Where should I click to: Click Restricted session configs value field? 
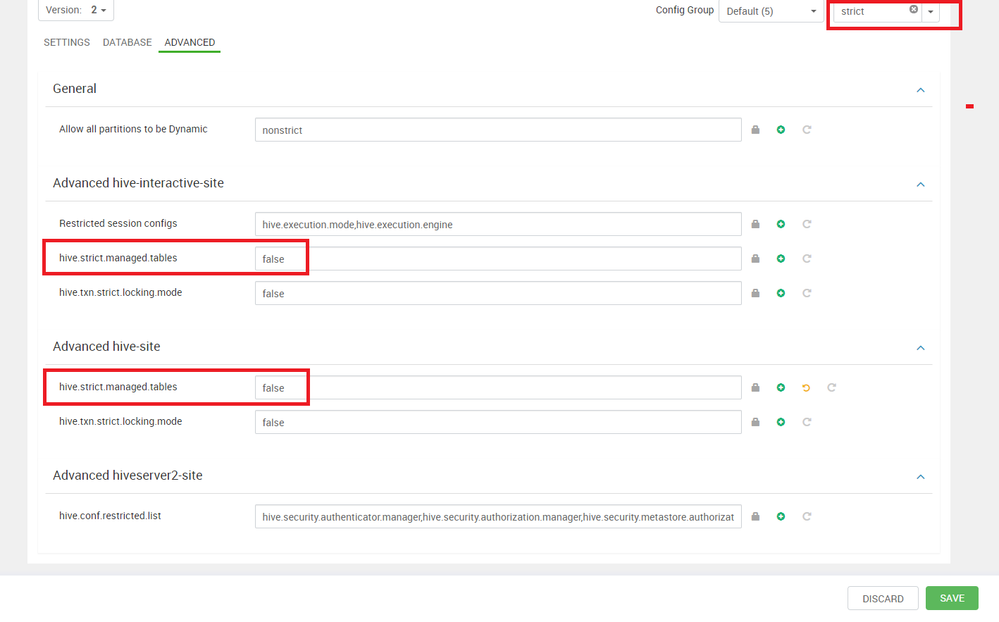click(x=498, y=224)
